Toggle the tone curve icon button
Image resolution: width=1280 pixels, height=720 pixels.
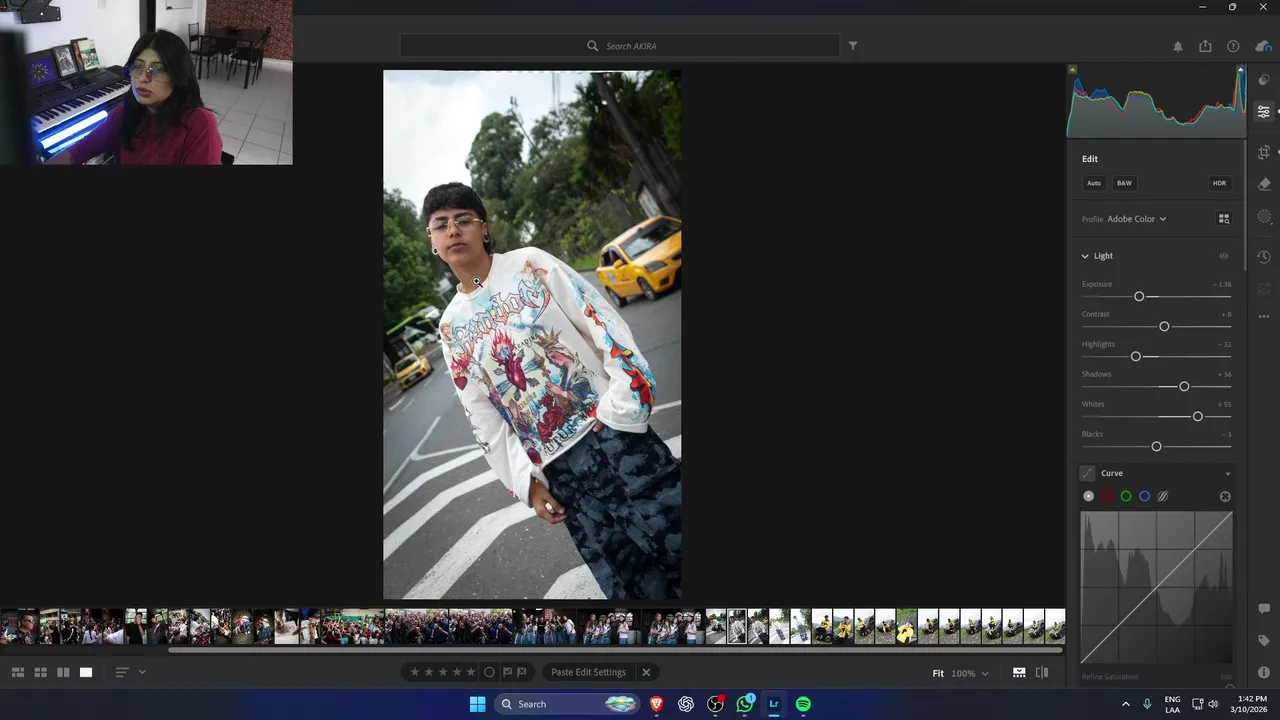tap(1088, 473)
